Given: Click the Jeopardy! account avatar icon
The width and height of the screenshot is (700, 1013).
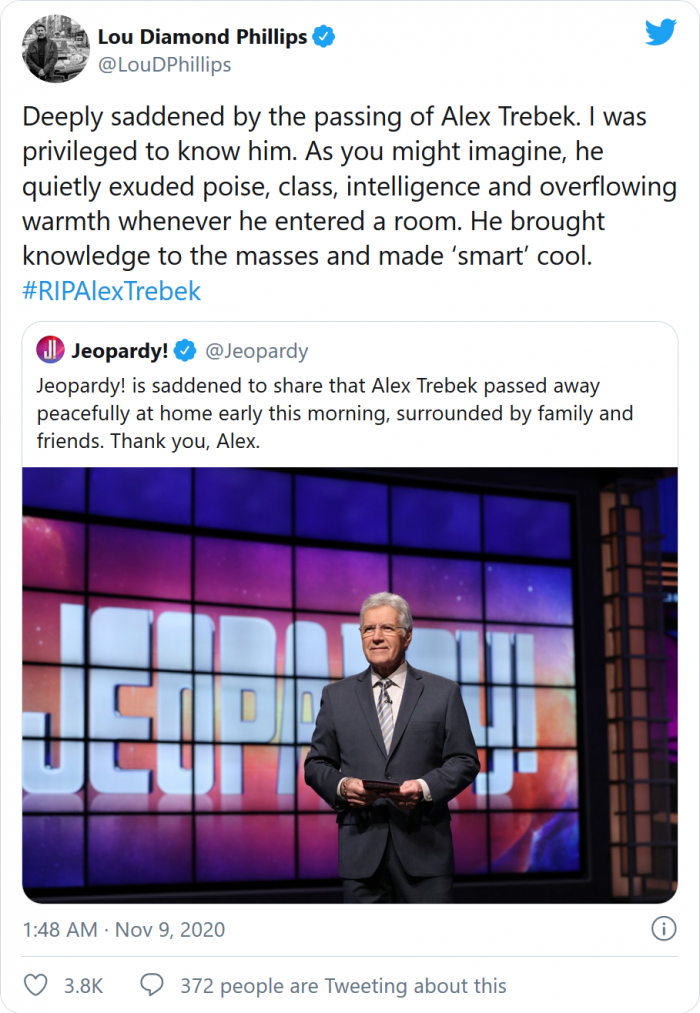Looking at the screenshot, I should [50, 350].
